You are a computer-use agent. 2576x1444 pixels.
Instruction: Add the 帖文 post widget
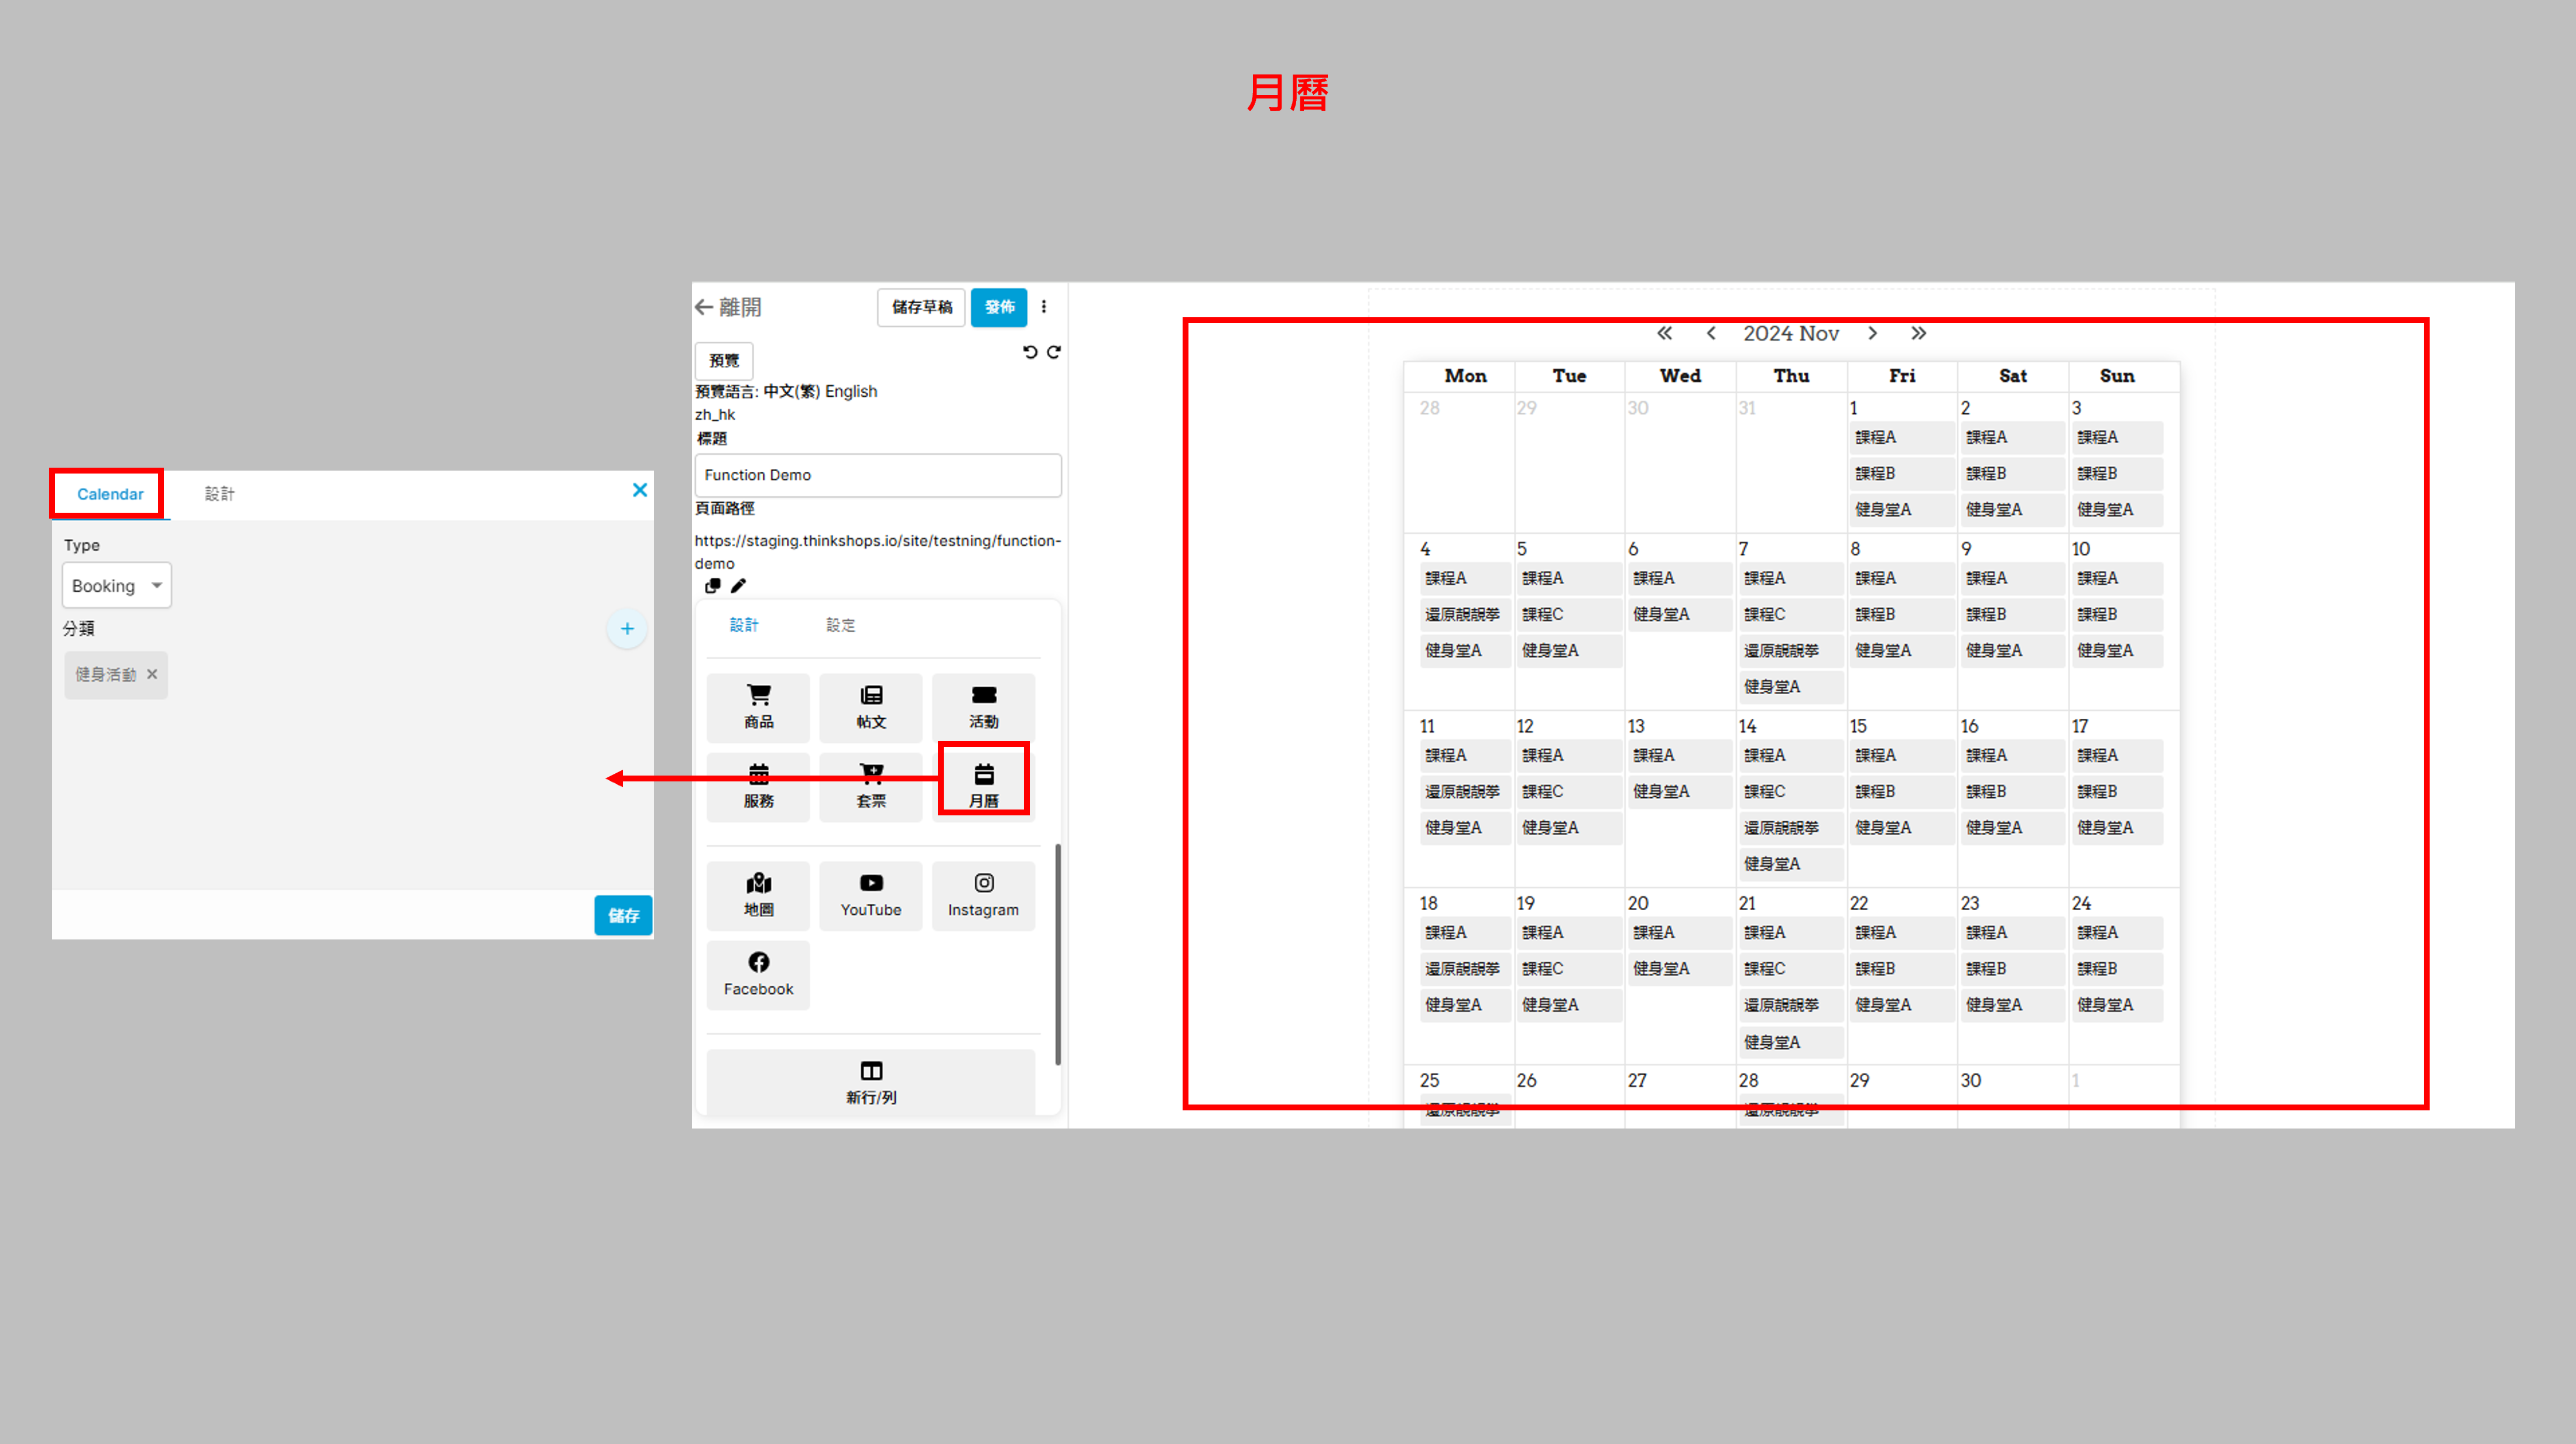click(870, 706)
